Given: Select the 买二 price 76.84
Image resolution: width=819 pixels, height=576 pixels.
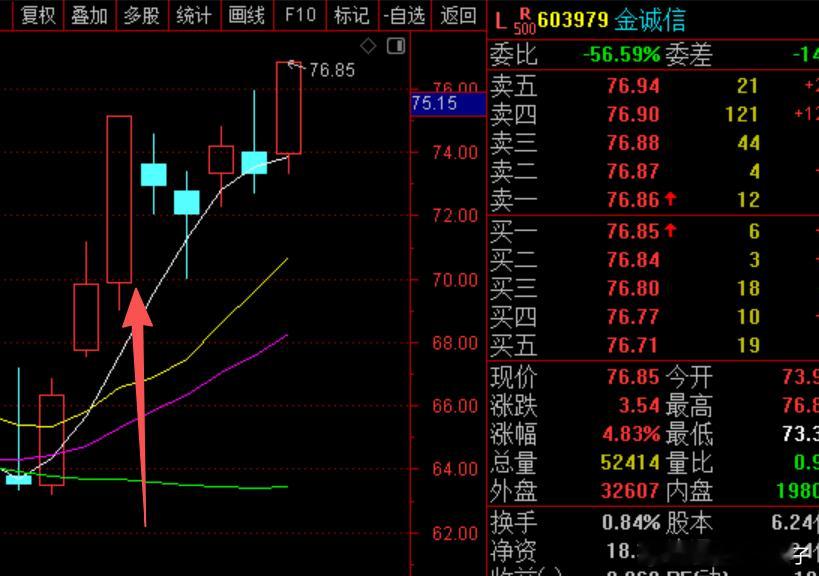Looking at the screenshot, I should (x=633, y=260).
